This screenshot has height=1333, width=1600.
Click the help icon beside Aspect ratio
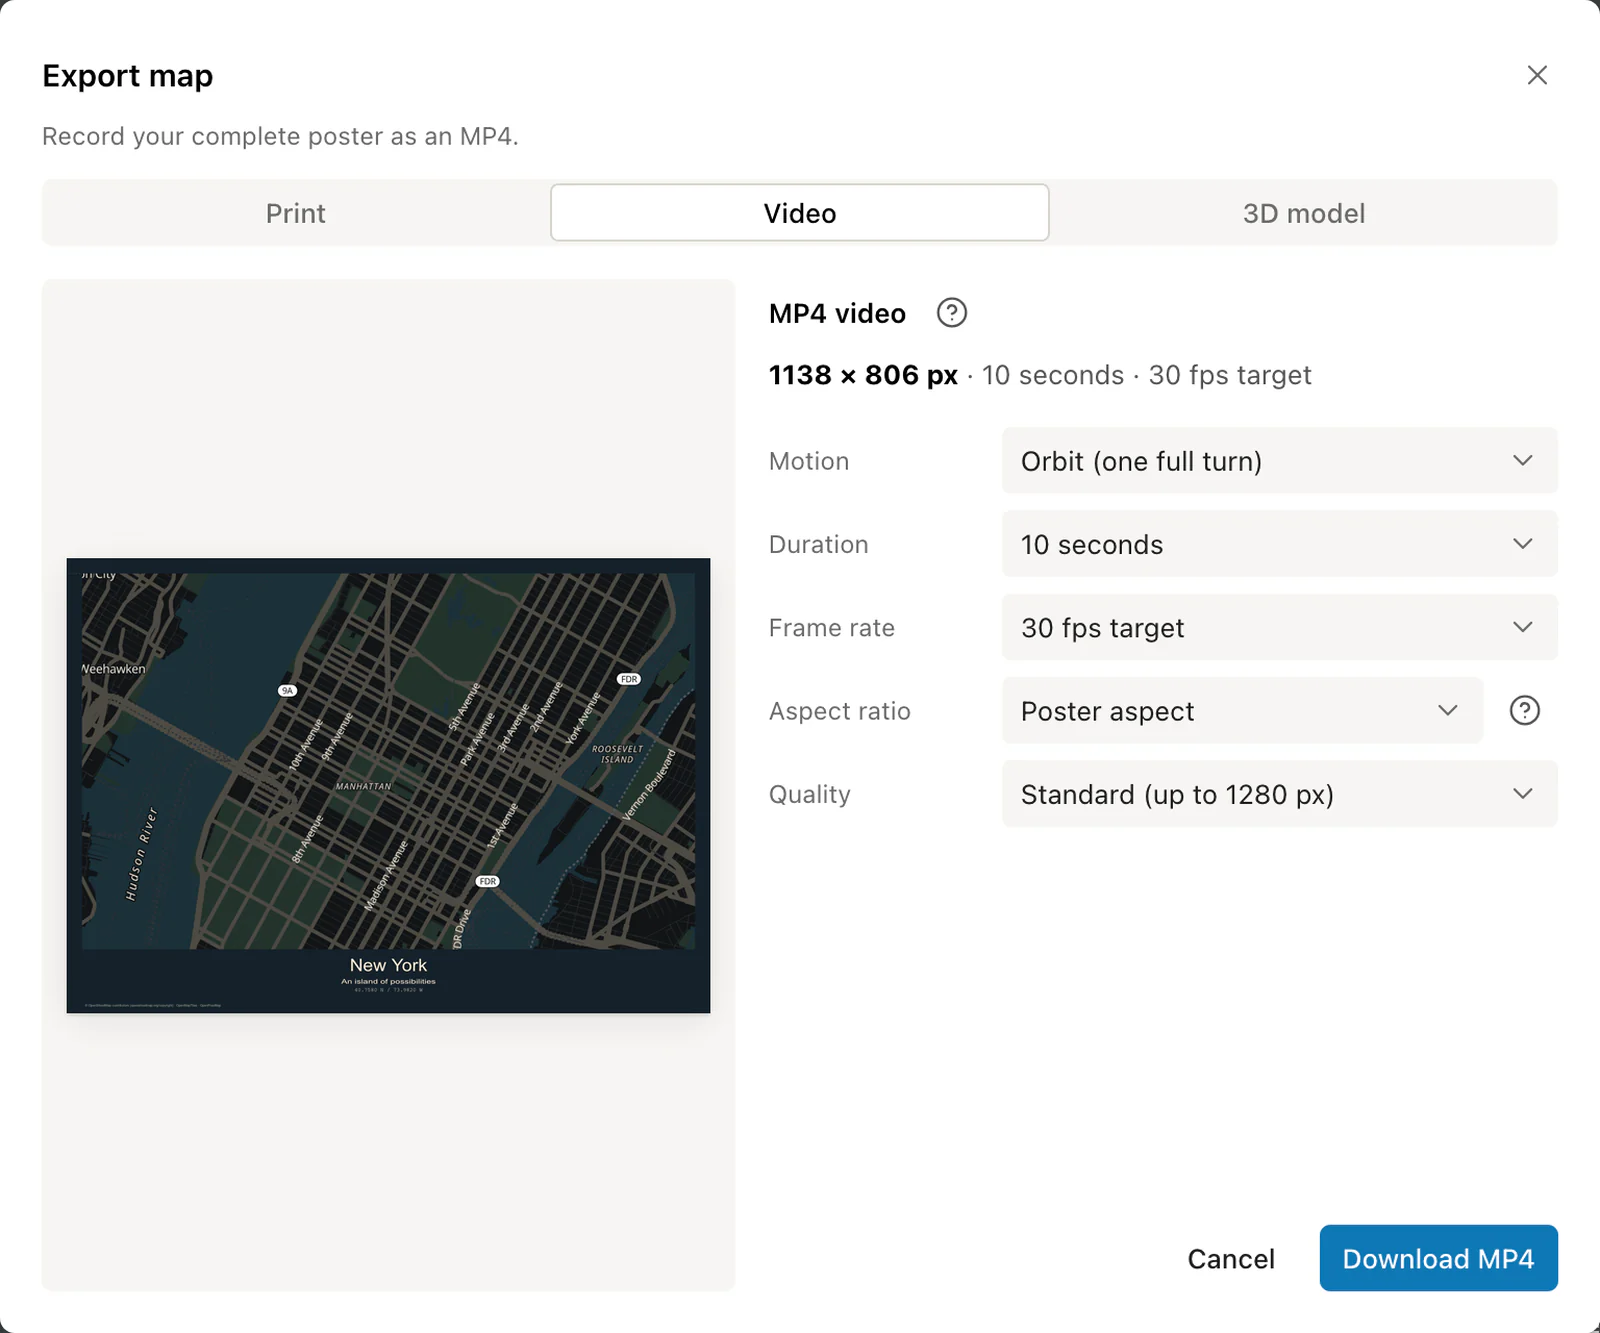click(1524, 711)
